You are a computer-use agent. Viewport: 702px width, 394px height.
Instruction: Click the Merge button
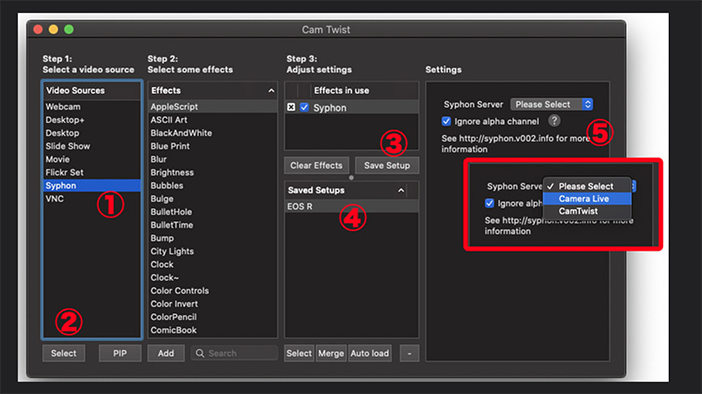(331, 353)
